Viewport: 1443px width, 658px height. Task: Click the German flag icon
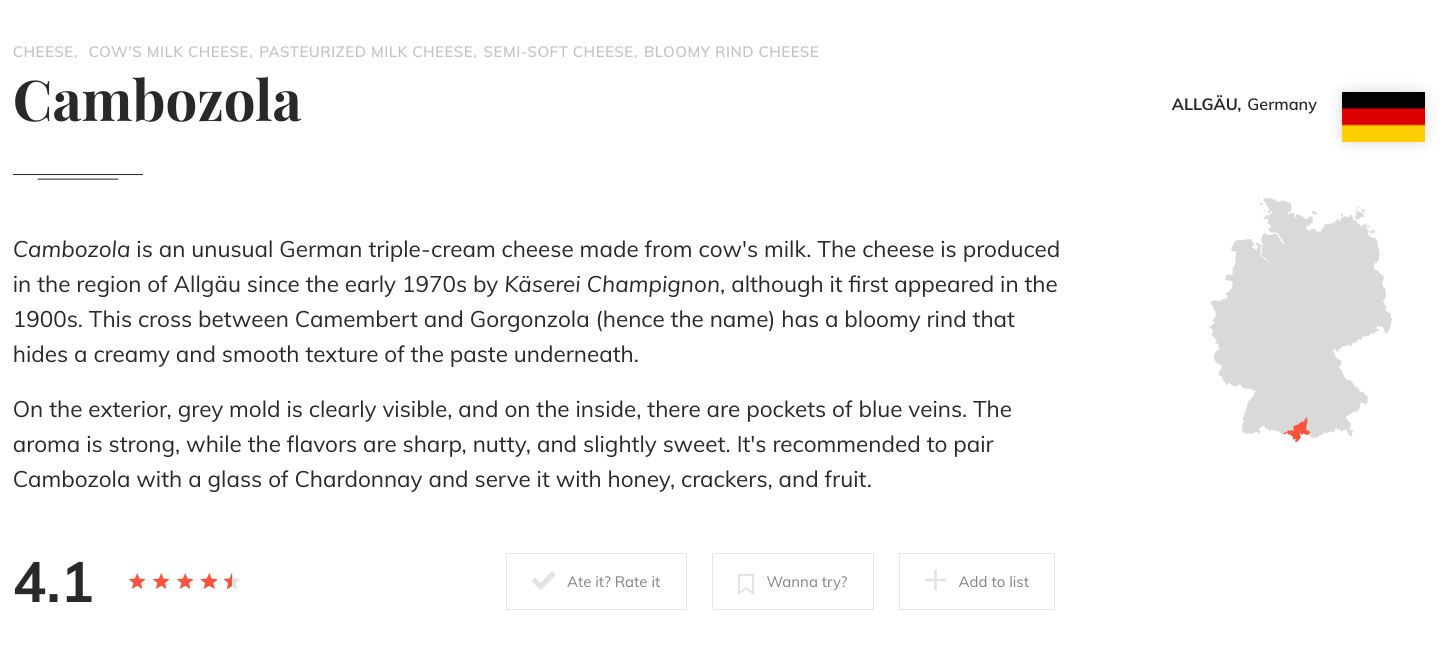coord(1382,117)
